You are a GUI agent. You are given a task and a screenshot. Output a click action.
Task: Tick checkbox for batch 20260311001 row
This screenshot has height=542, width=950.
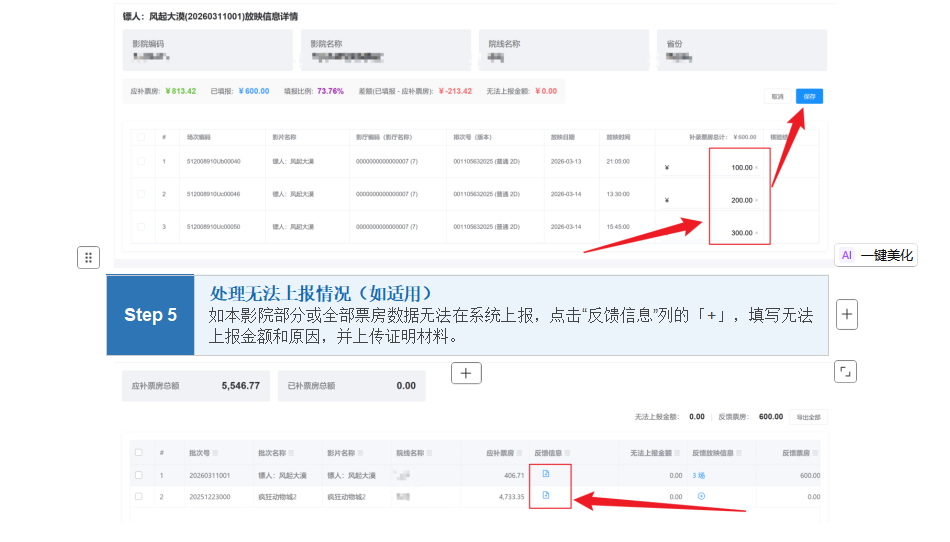138,475
